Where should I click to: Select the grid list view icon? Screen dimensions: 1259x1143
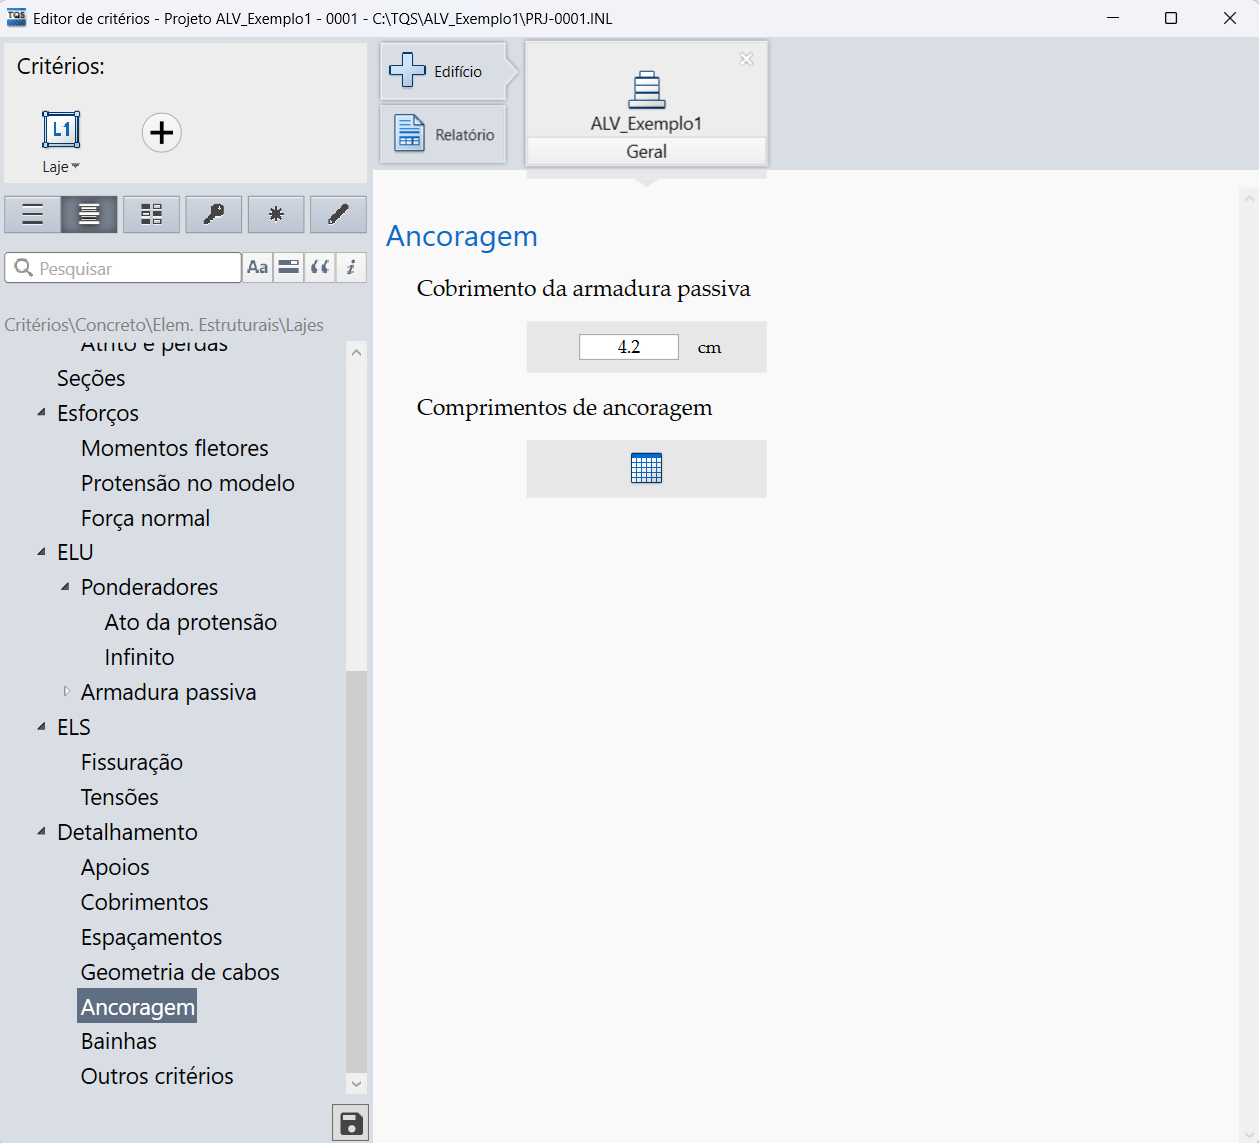[151, 214]
